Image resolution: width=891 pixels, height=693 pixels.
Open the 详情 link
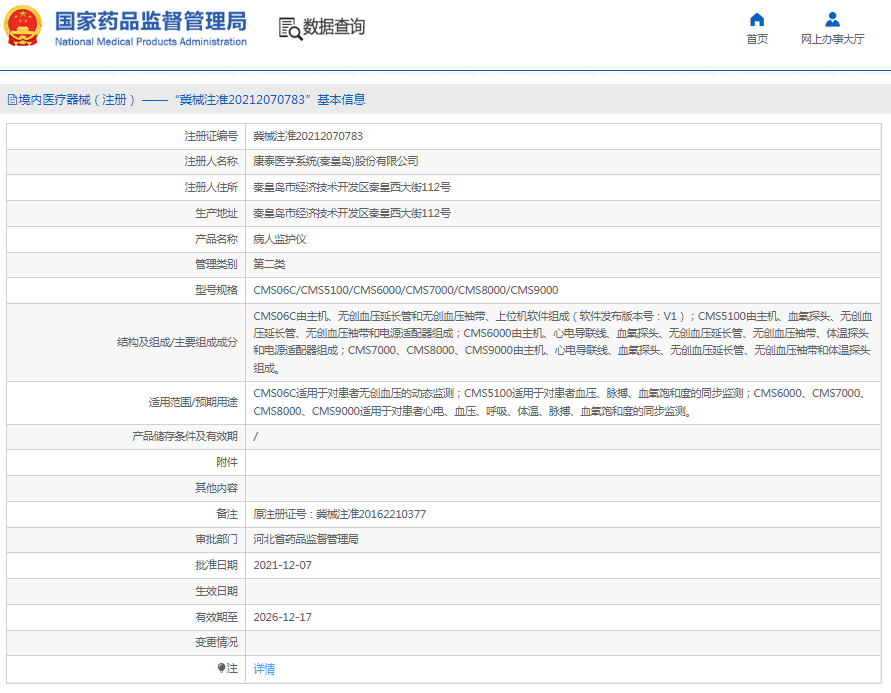tap(264, 669)
